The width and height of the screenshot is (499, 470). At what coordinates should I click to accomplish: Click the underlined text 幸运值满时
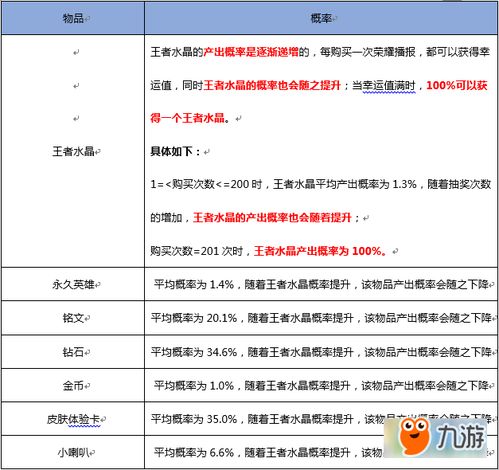389,85
